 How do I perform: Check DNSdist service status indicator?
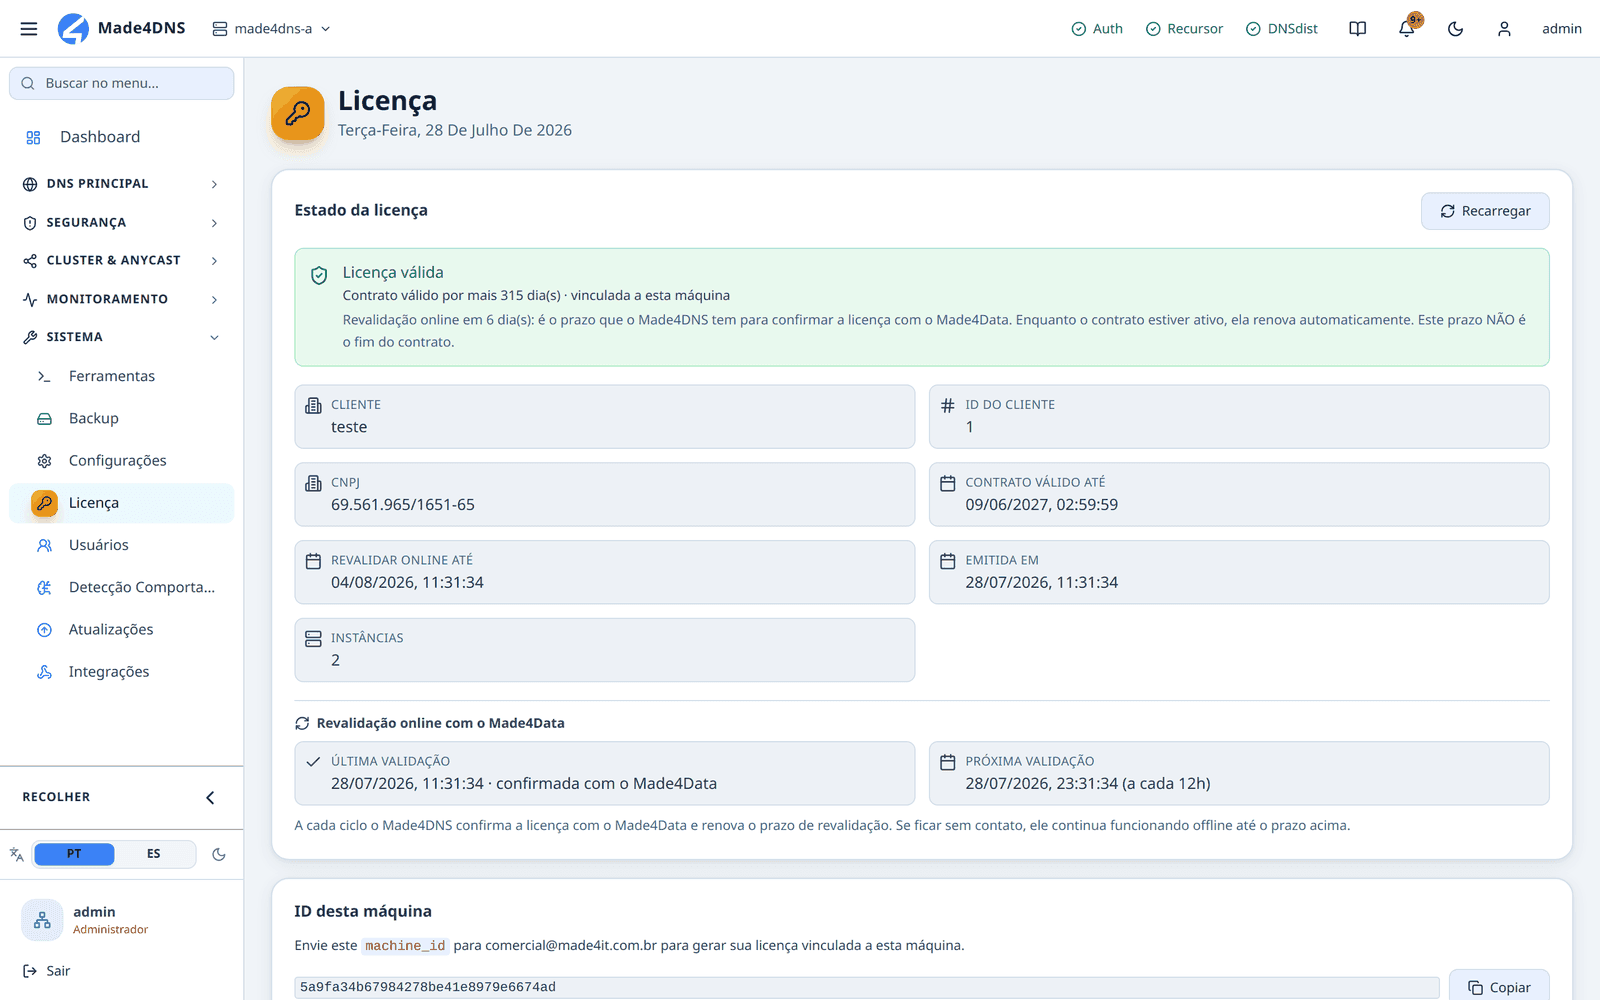tap(1282, 29)
